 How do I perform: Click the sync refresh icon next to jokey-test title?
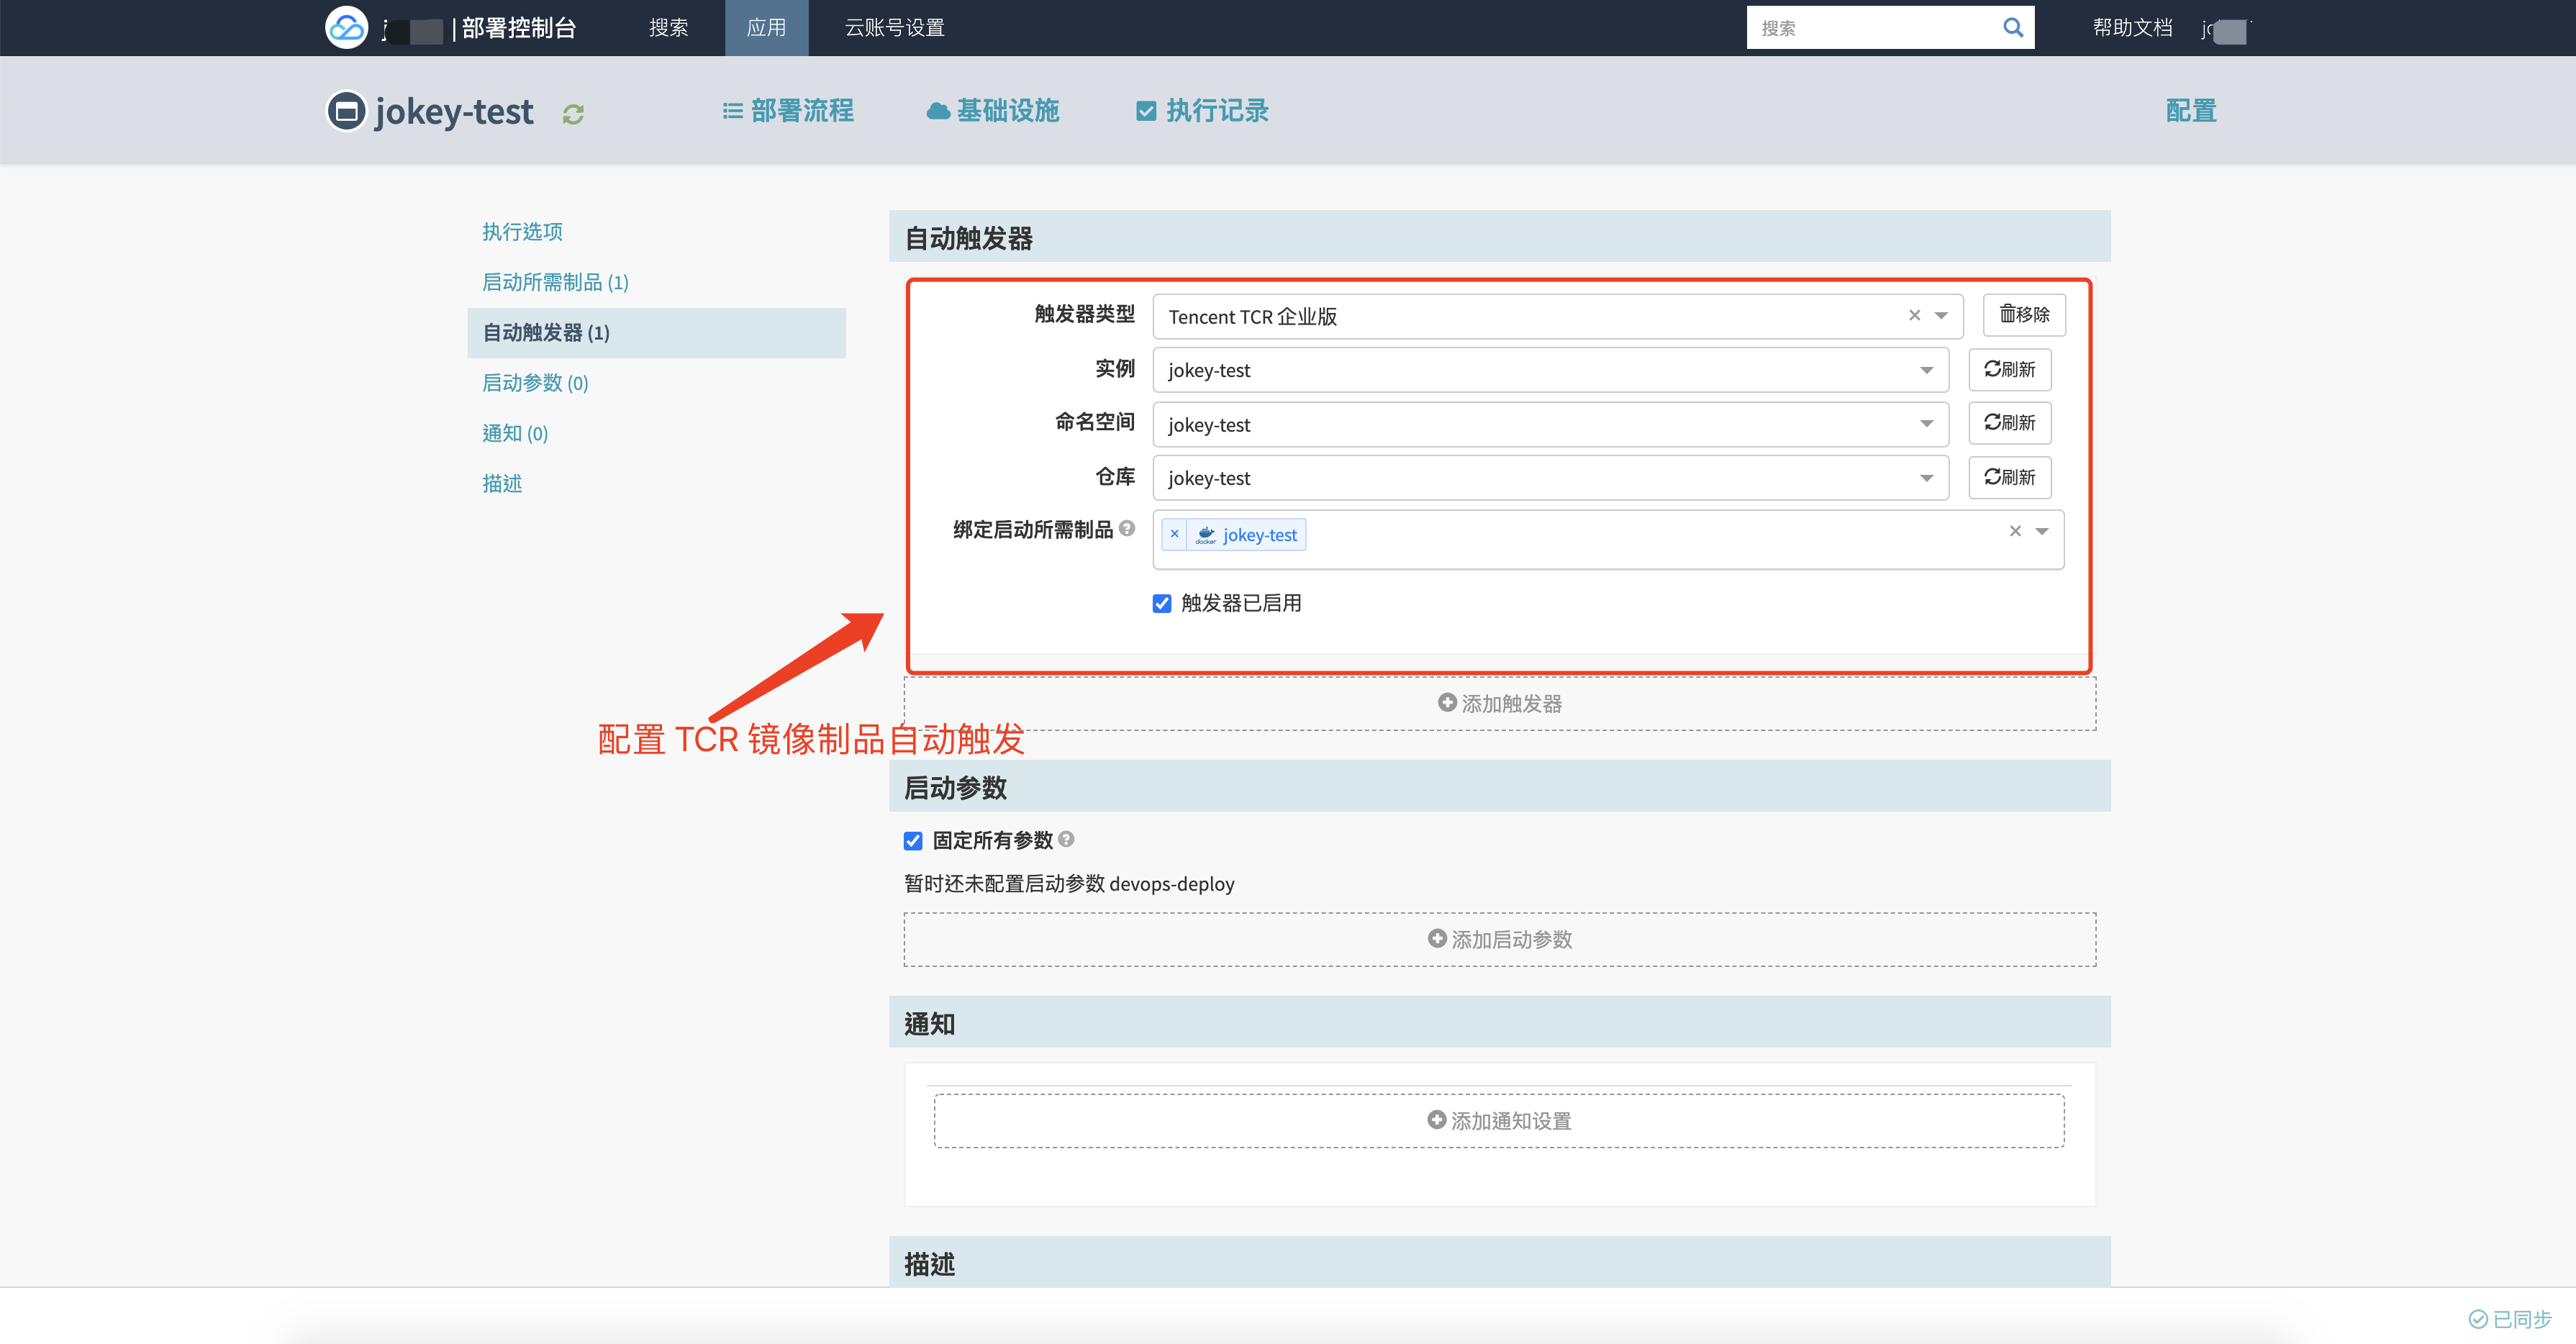[x=574, y=111]
